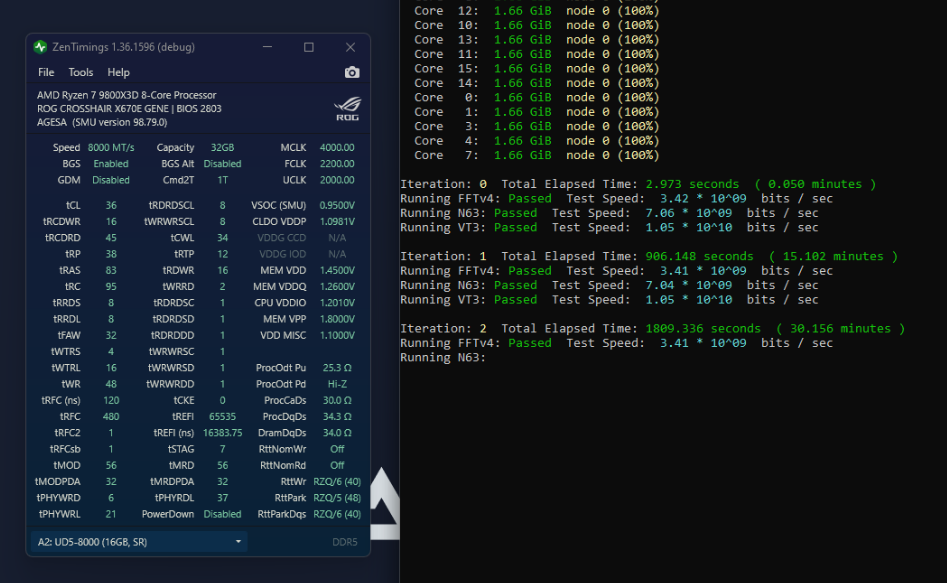The image size is (947, 583).
Task: Click the camera screenshot icon
Action: coord(352,72)
